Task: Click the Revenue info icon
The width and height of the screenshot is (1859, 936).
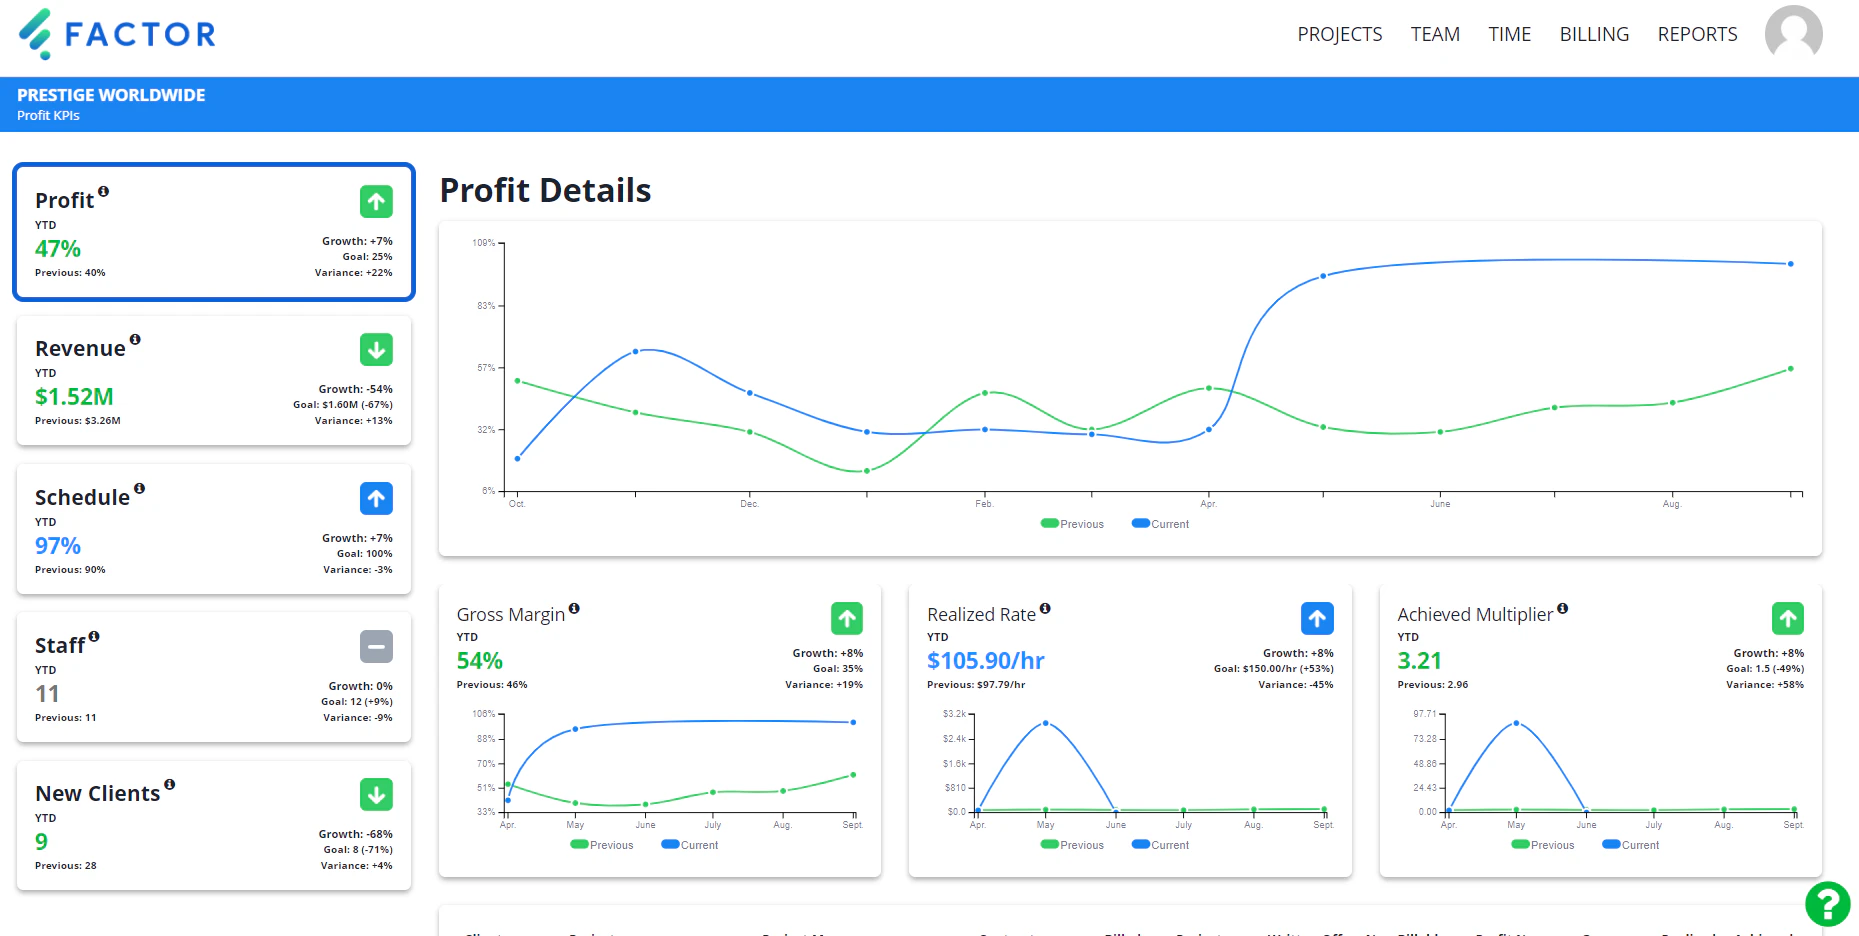Action: point(136,339)
